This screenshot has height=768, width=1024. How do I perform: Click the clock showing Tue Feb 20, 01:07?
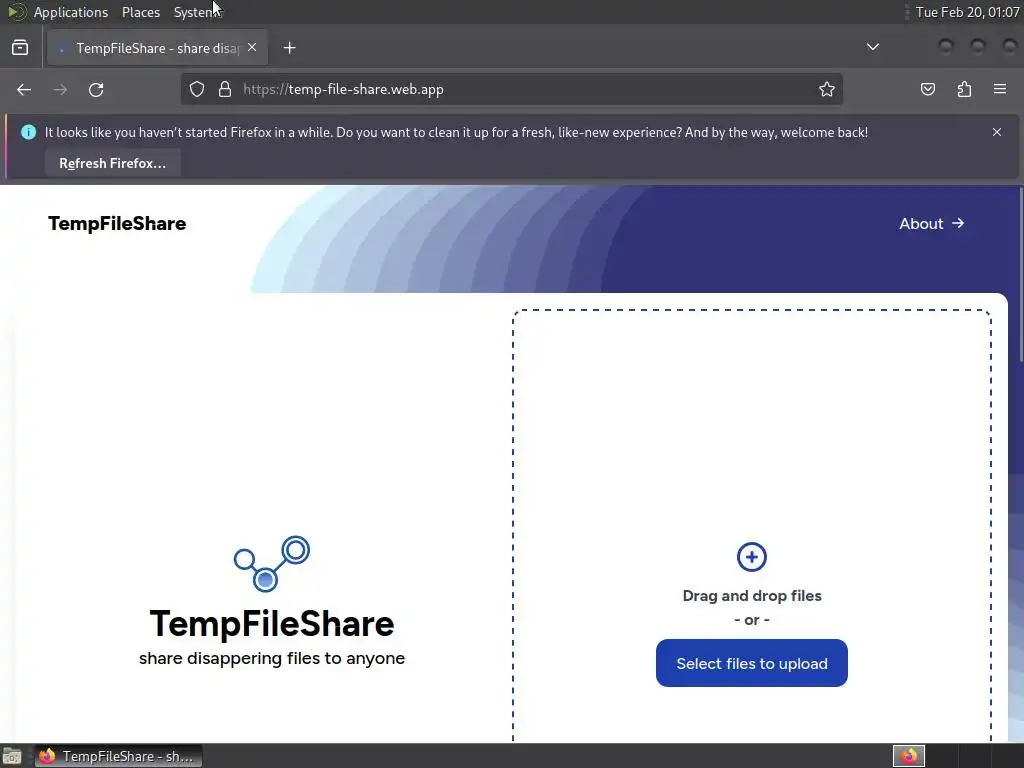click(967, 12)
